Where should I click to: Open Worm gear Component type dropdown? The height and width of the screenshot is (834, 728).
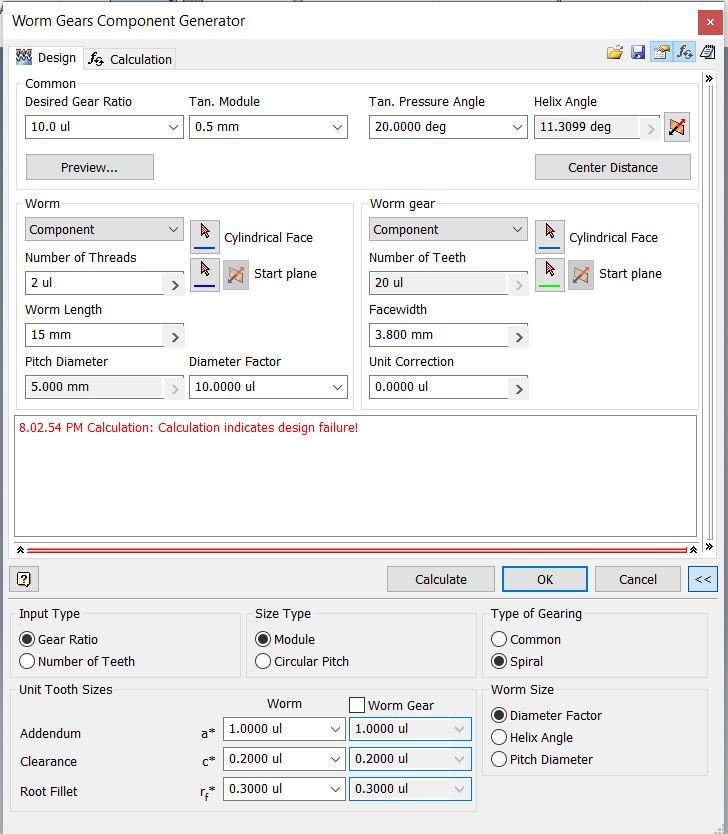click(x=517, y=229)
